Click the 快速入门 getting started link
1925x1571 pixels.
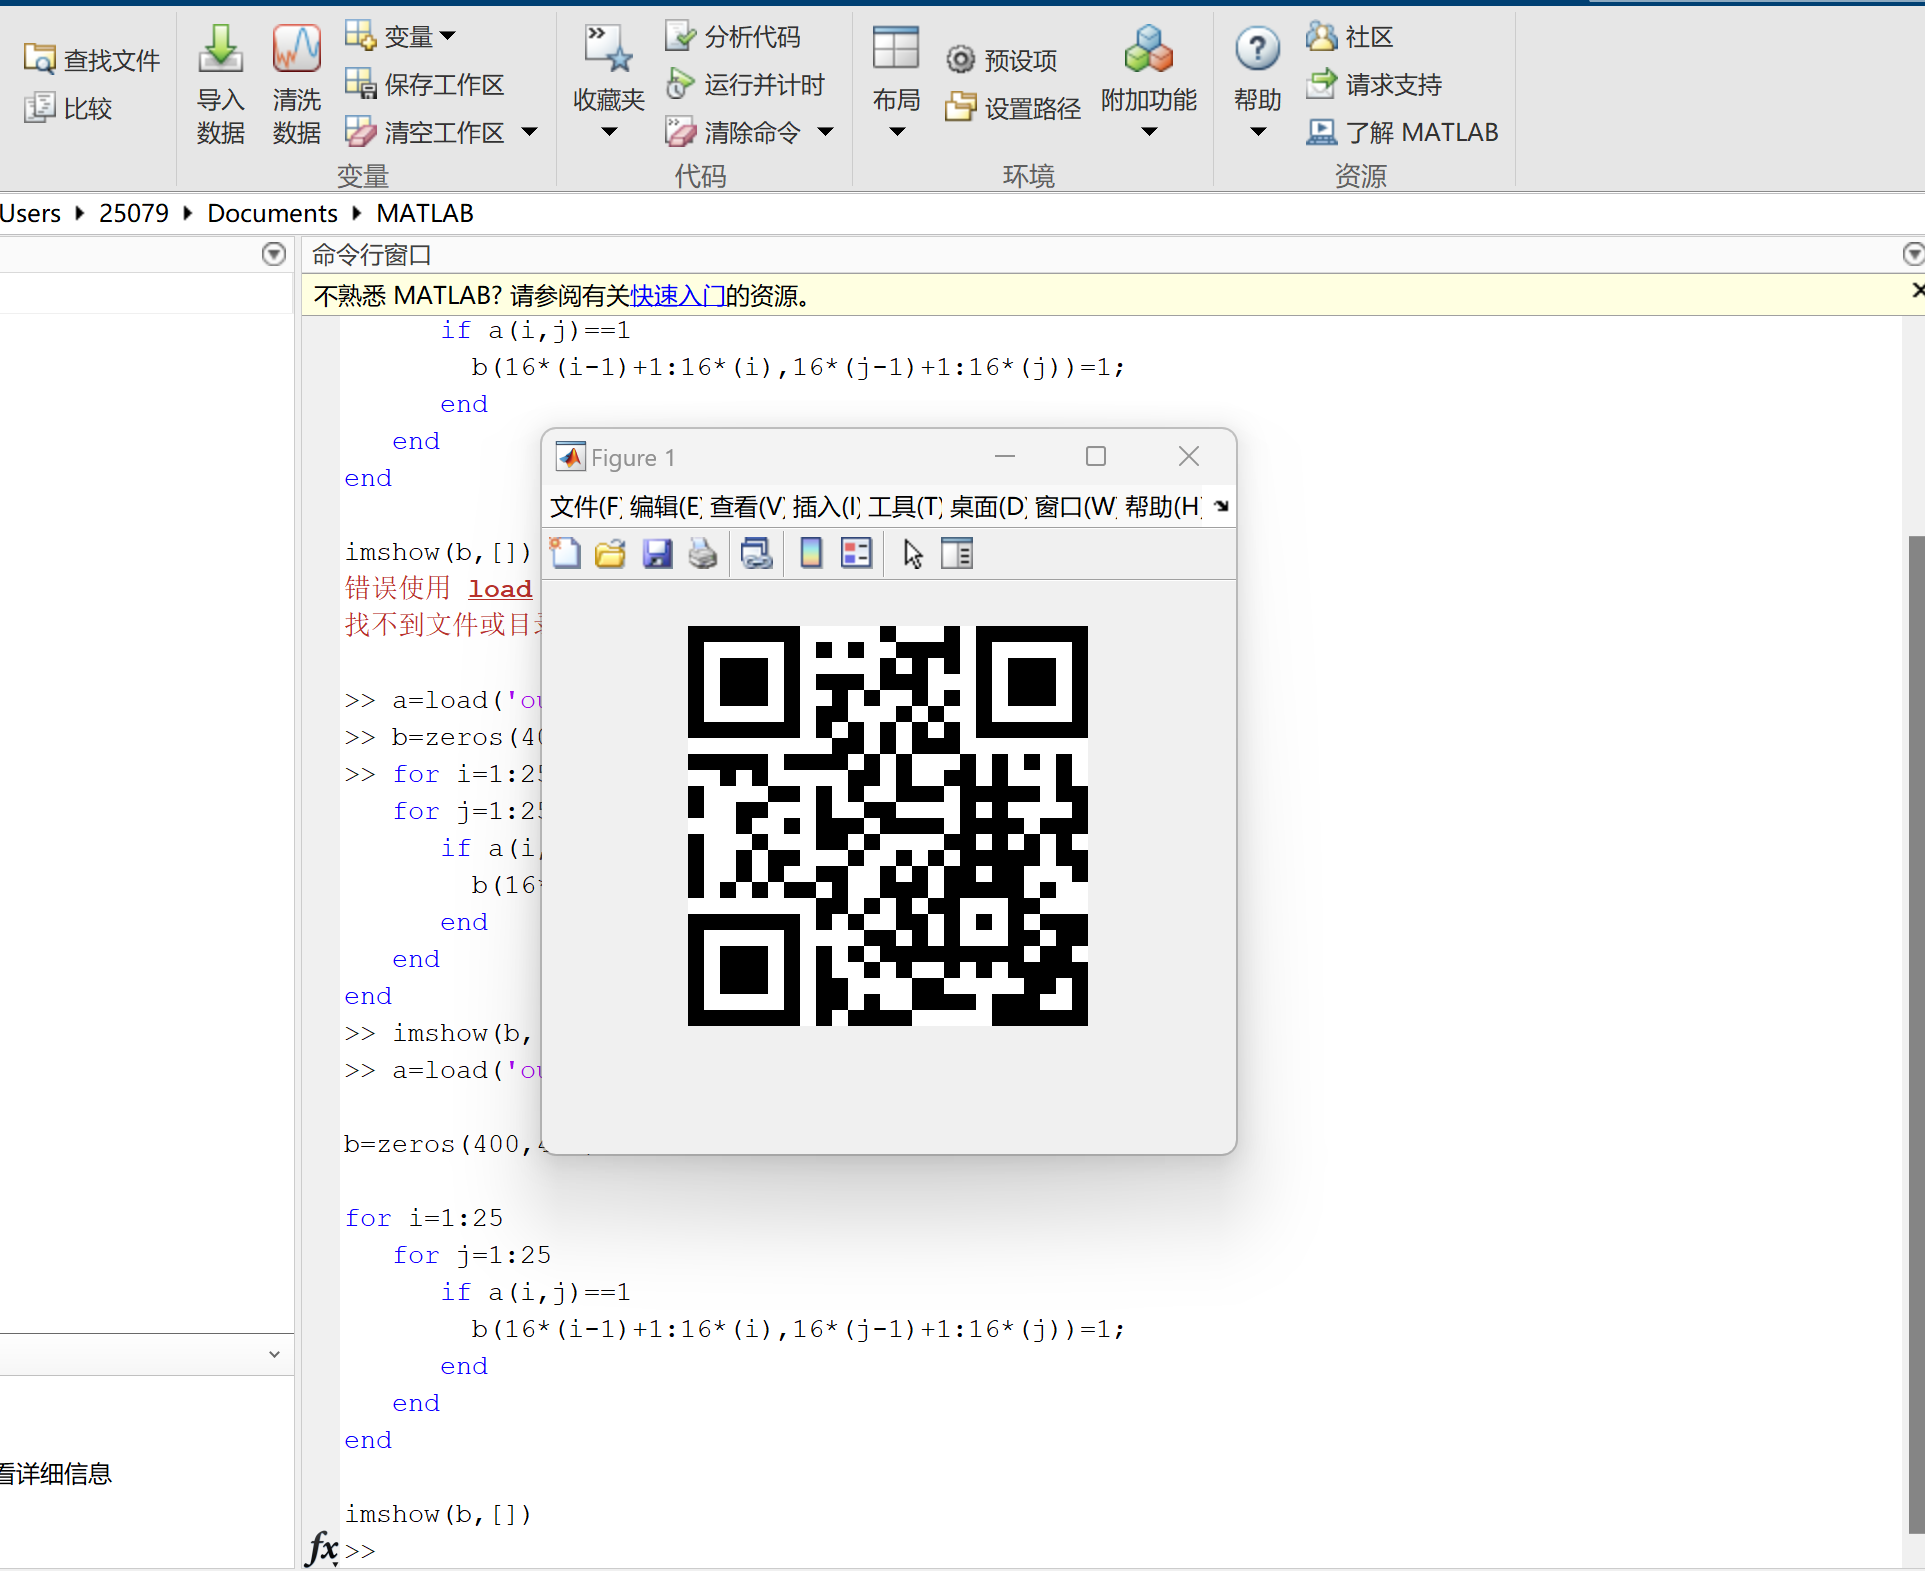coord(677,296)
